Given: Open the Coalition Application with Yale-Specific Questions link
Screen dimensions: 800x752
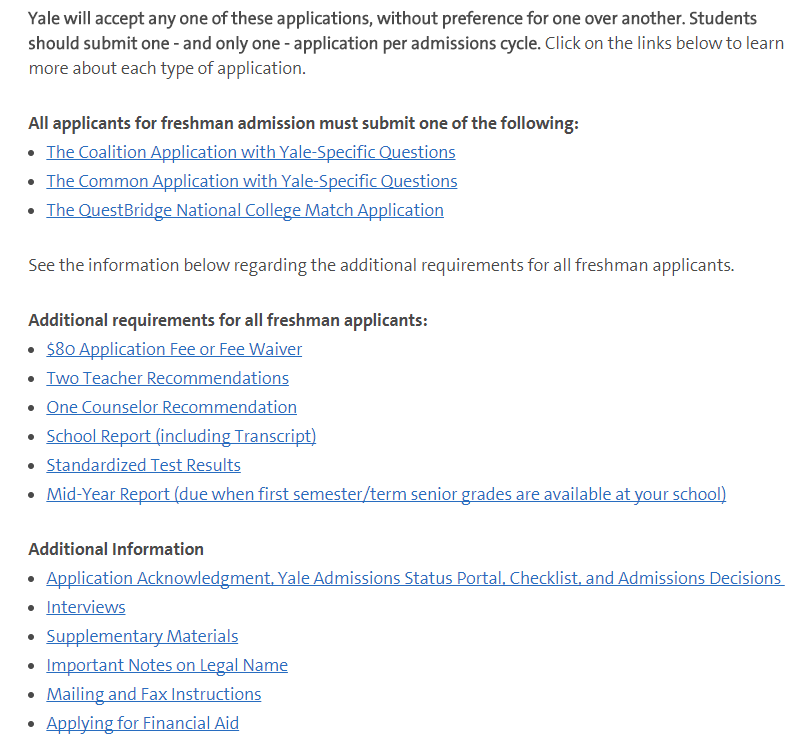Looking at the screenshot, I should pos(251,153).
